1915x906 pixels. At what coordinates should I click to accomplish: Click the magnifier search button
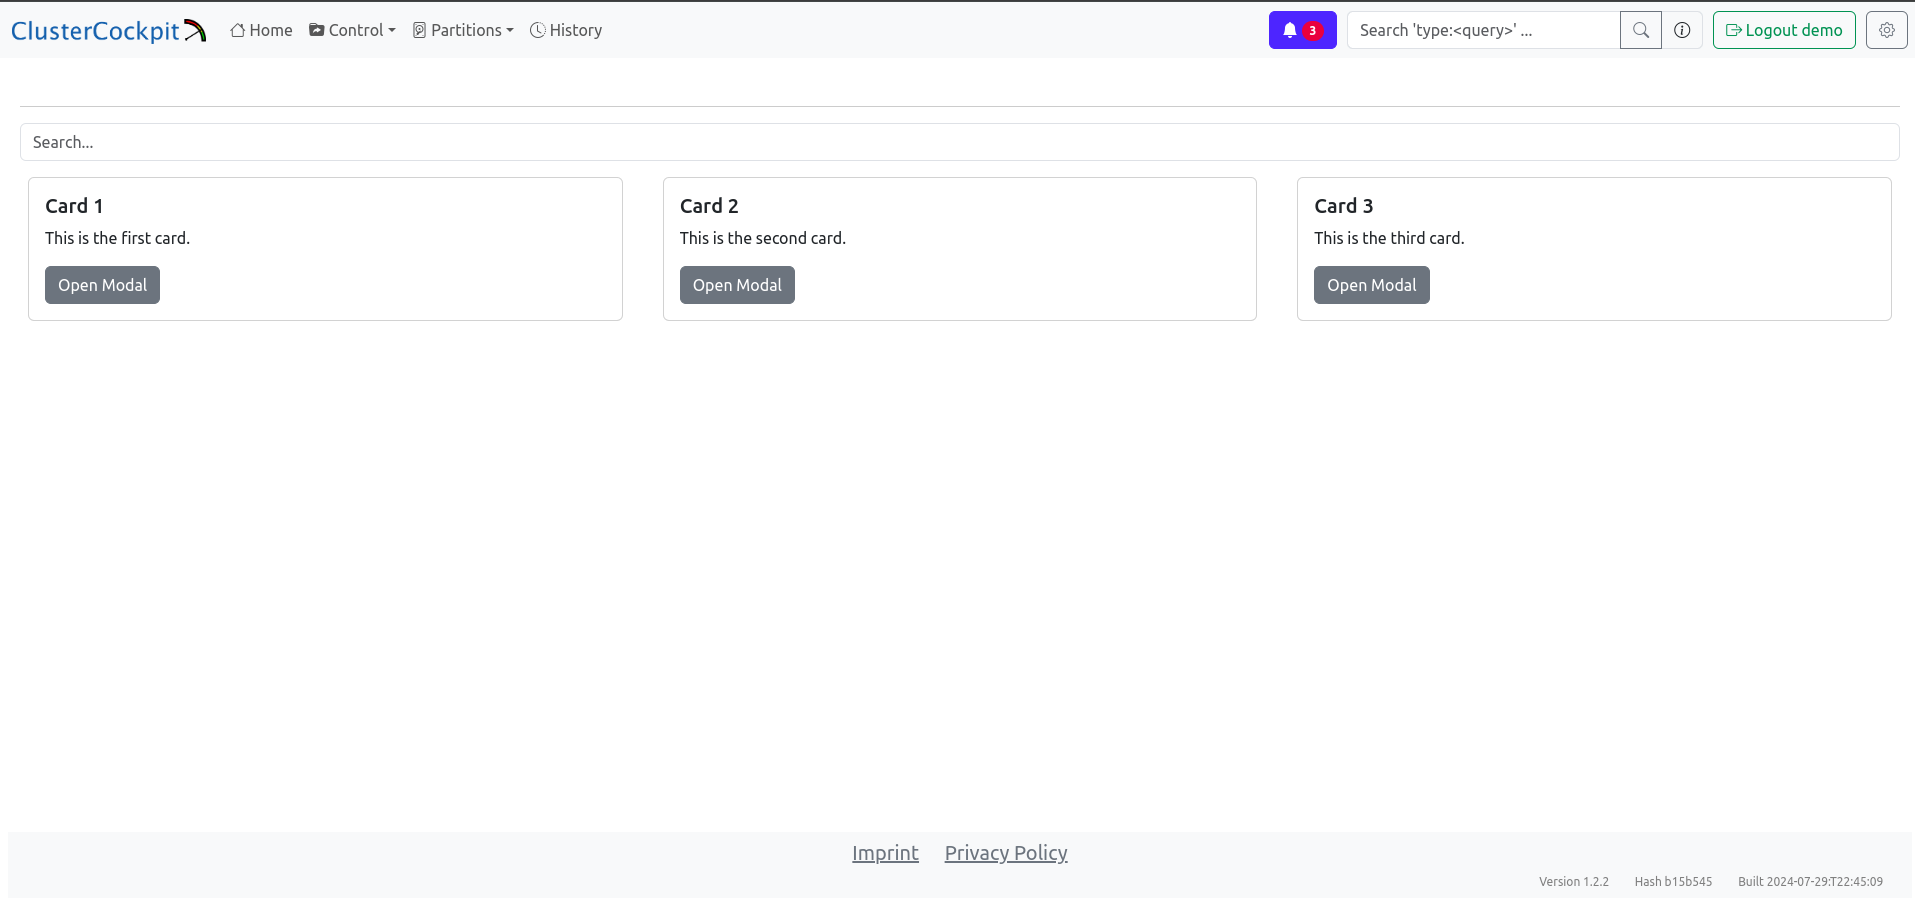[x=1640, y=30]
